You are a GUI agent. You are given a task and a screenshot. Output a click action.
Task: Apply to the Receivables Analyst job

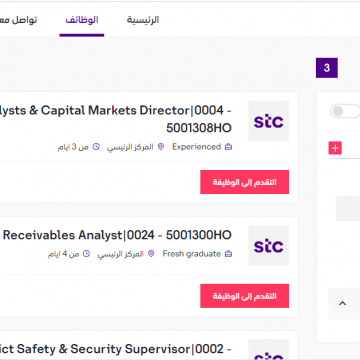pos(244,296)
